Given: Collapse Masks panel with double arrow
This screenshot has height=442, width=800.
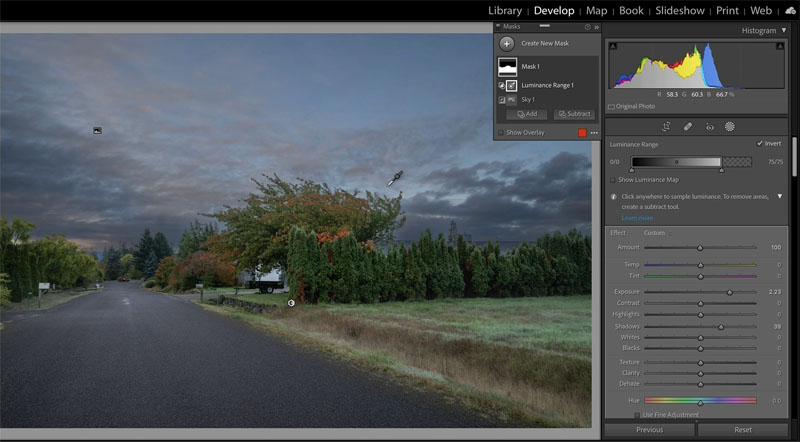Looking at the screenshot, I should point(596,27).
